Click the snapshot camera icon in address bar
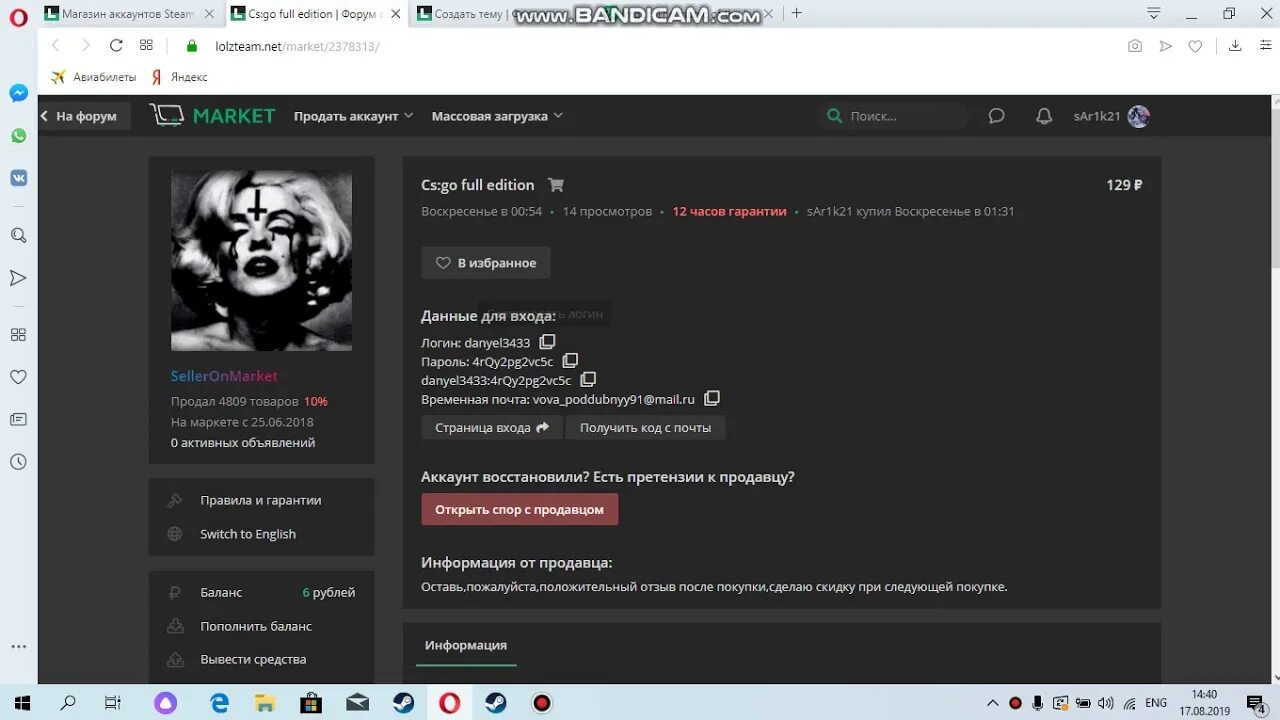 click(1135, 46)
